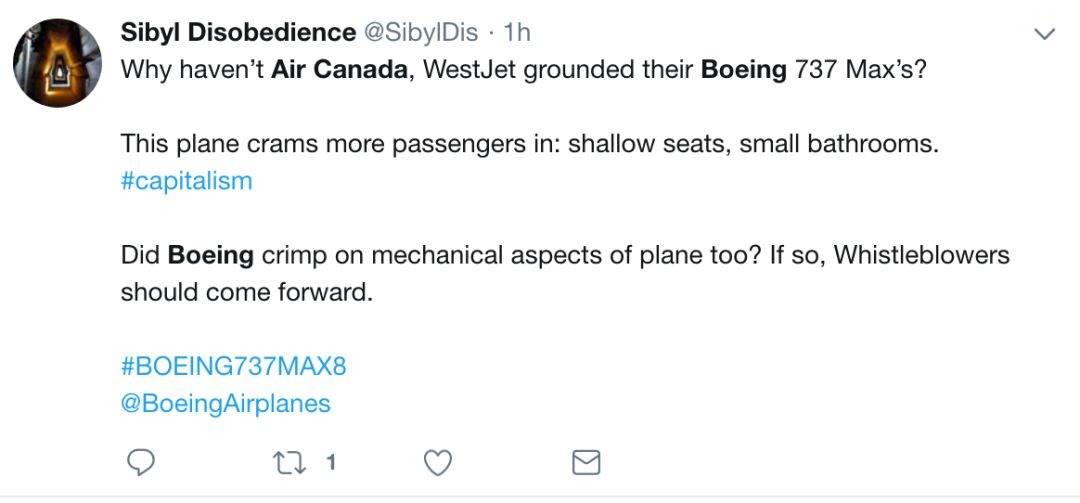
Task: Open the tweet's 1h timestamp
Action: tap(515, 33)
